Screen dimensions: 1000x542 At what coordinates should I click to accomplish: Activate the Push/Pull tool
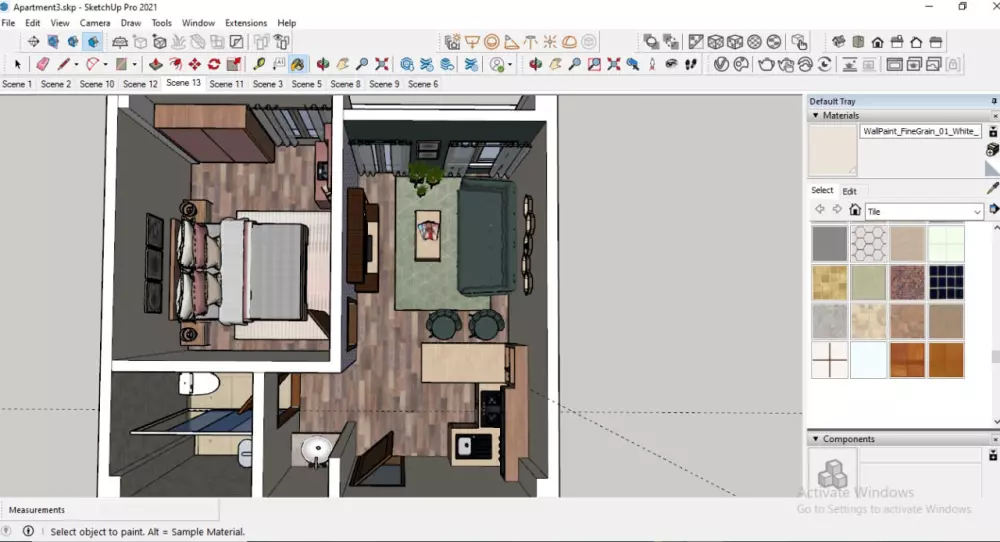(156, 64)
